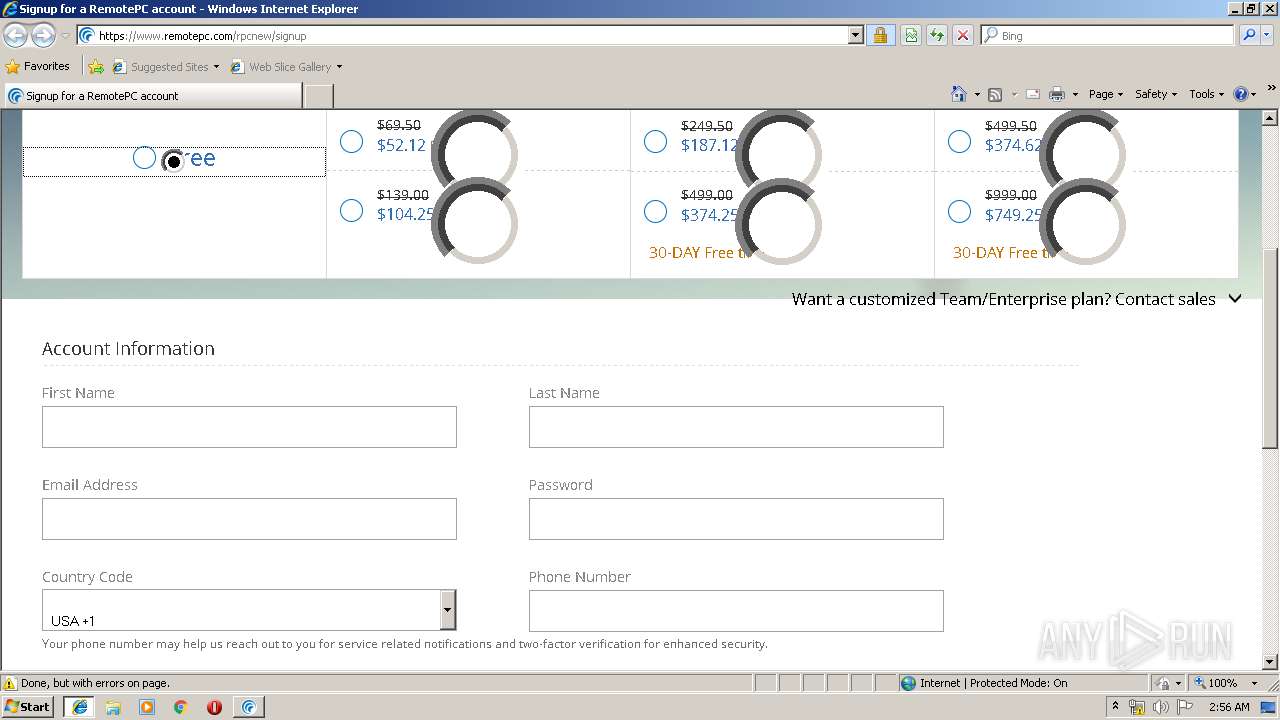Open Chrome from the taskbar

[x=181, y=707]
